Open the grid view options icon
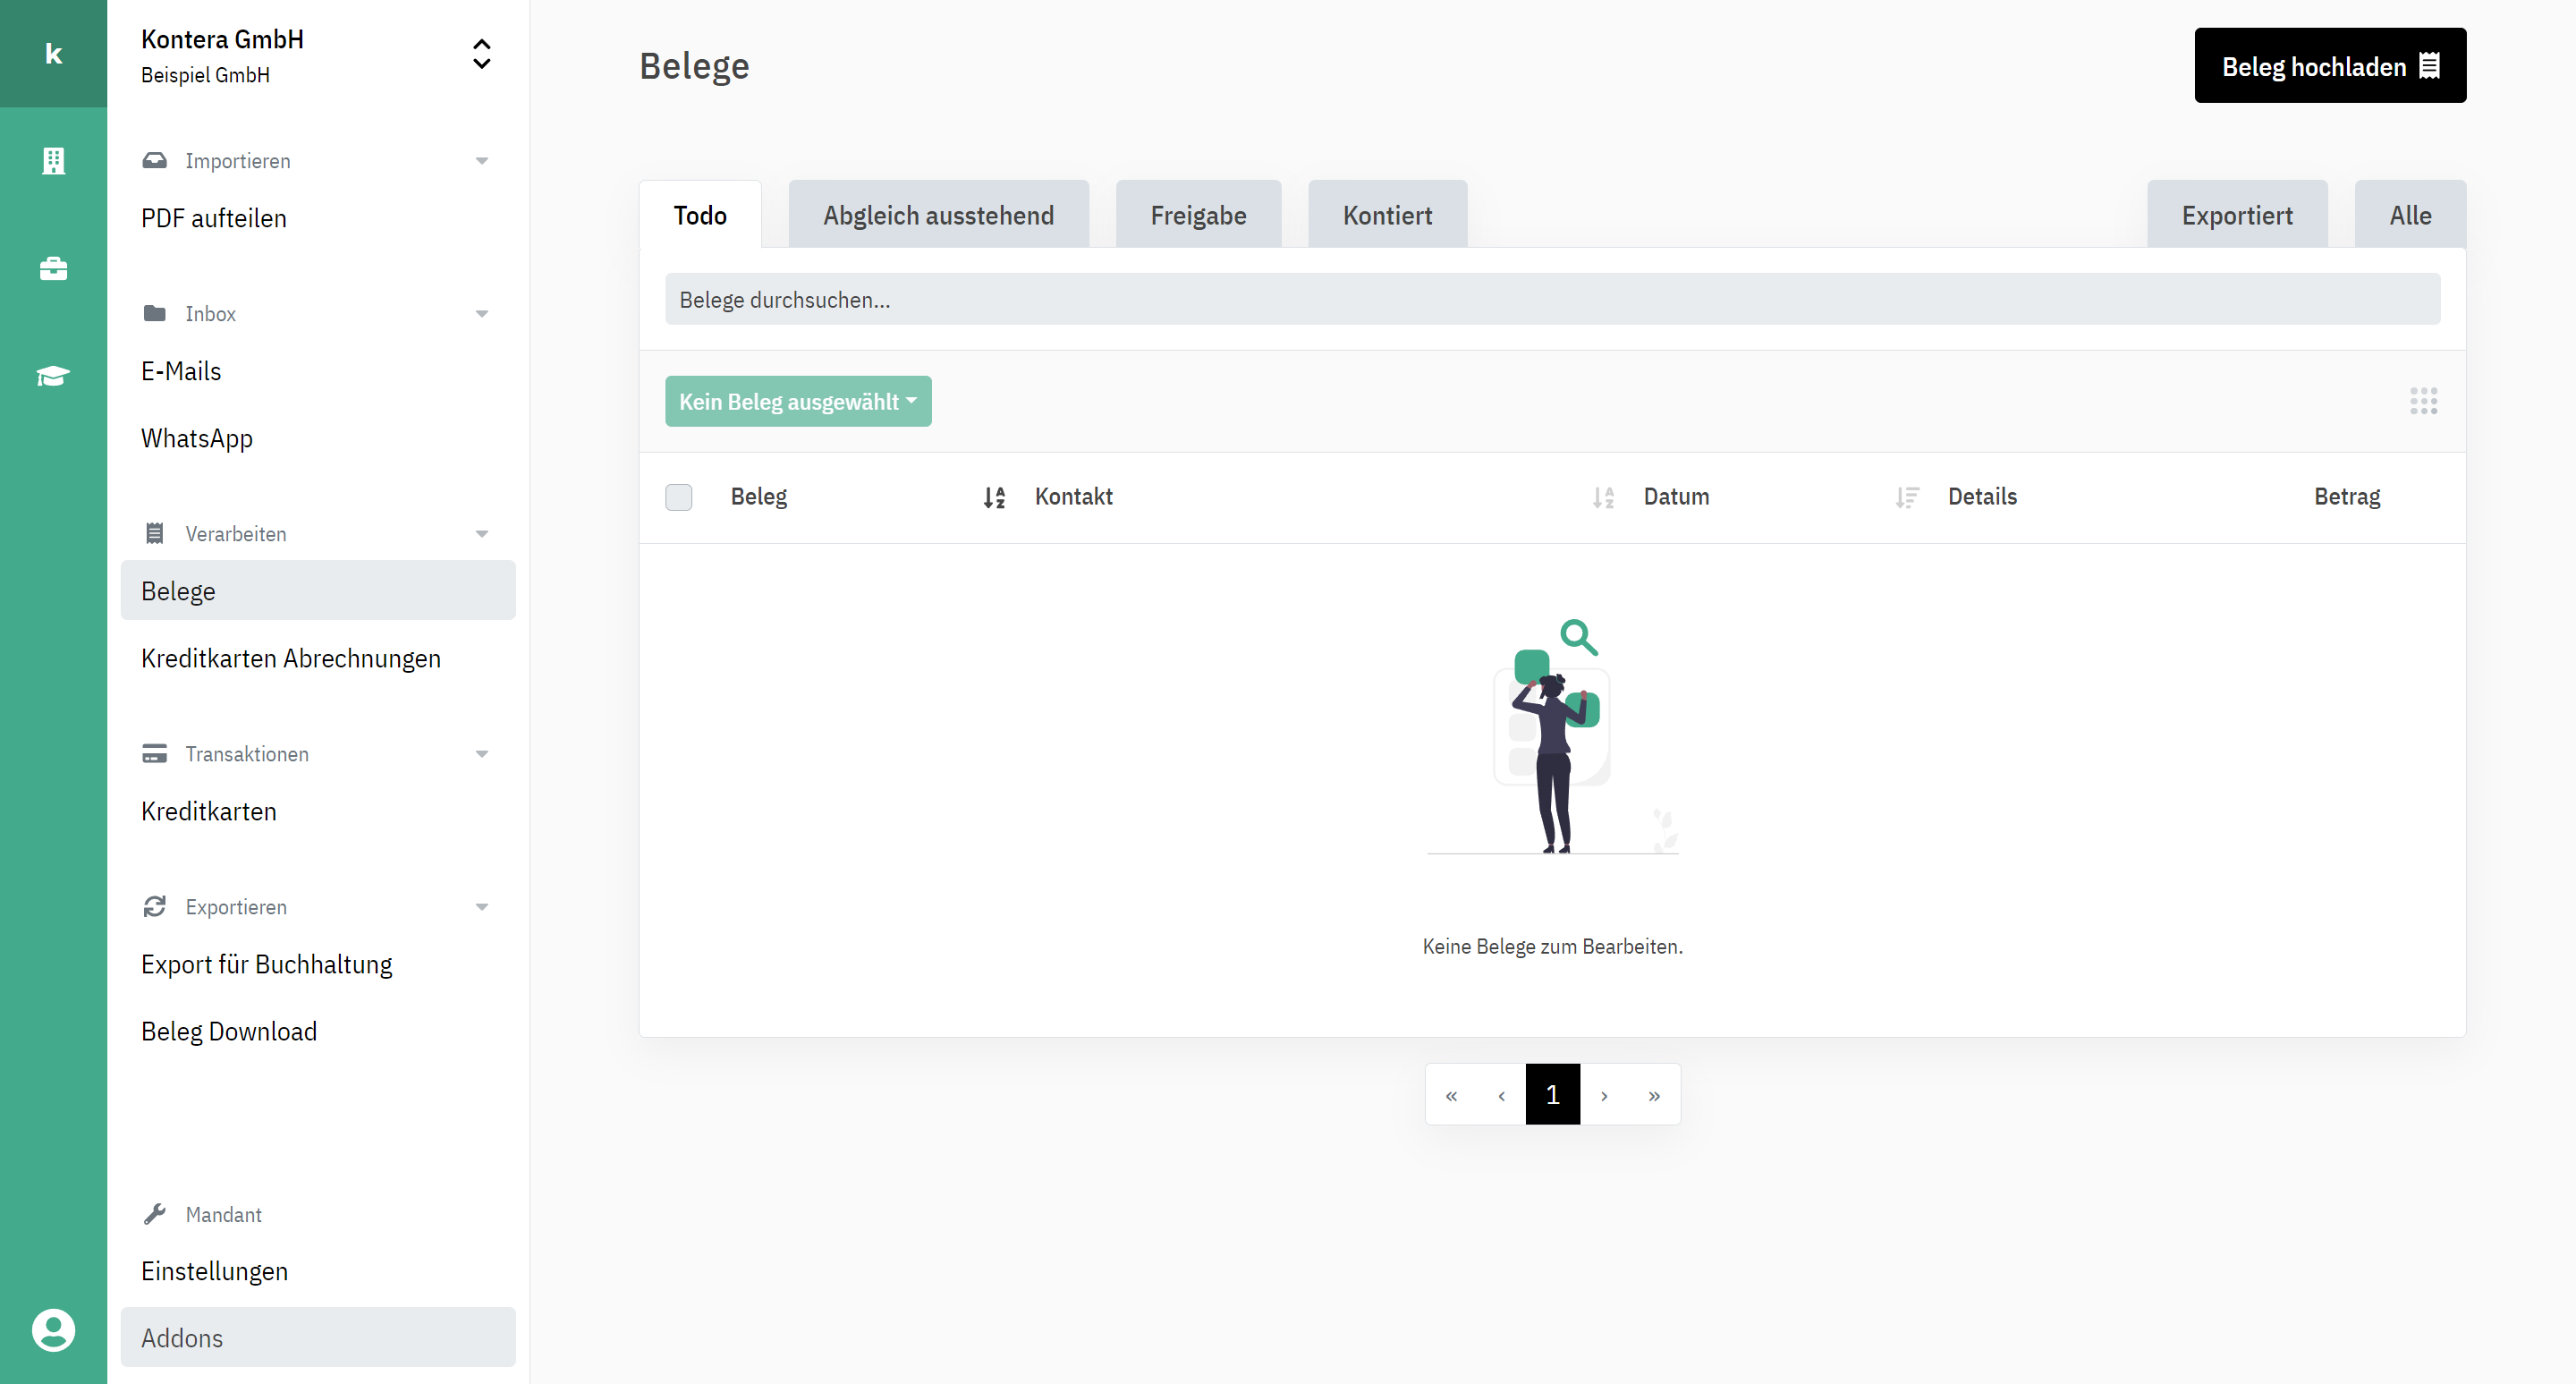Screen dimensions: 2576x1384 (x=2423, y=401)
